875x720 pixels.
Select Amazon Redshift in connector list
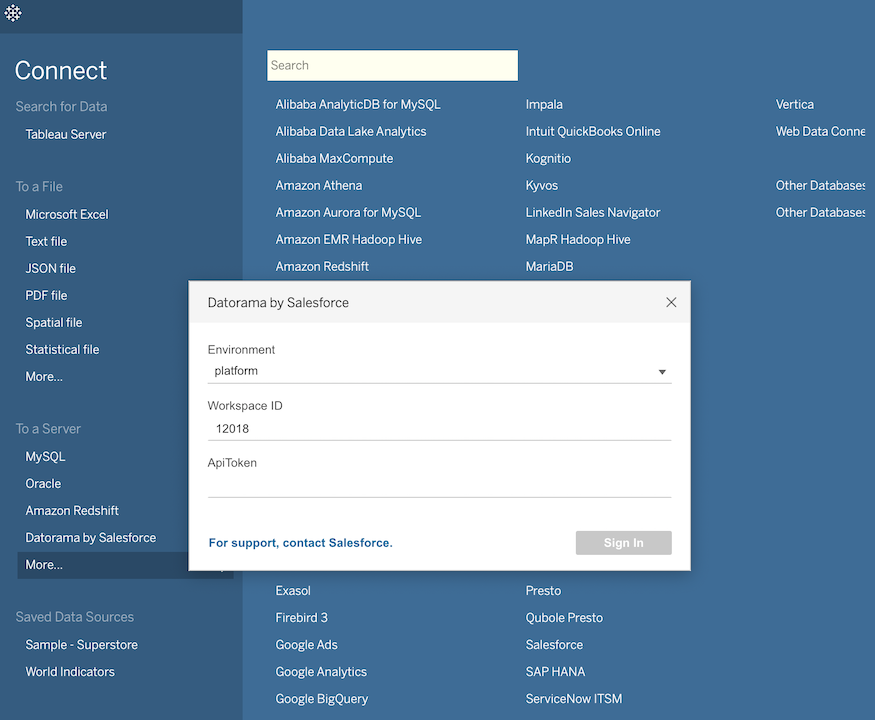[322, 267]
